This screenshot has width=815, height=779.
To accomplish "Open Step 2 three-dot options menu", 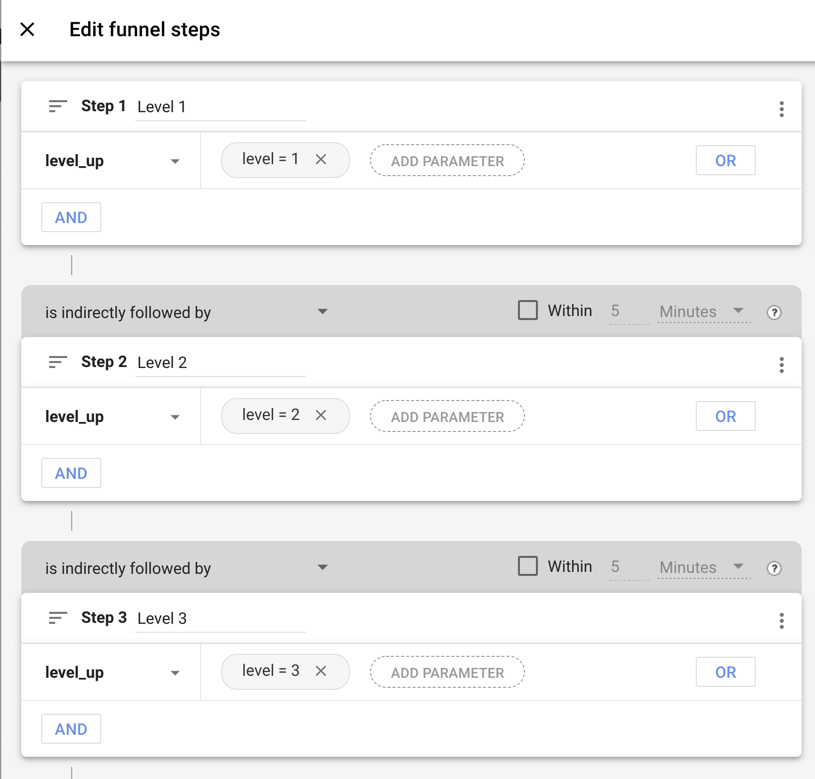I will [x=781, y=365].
